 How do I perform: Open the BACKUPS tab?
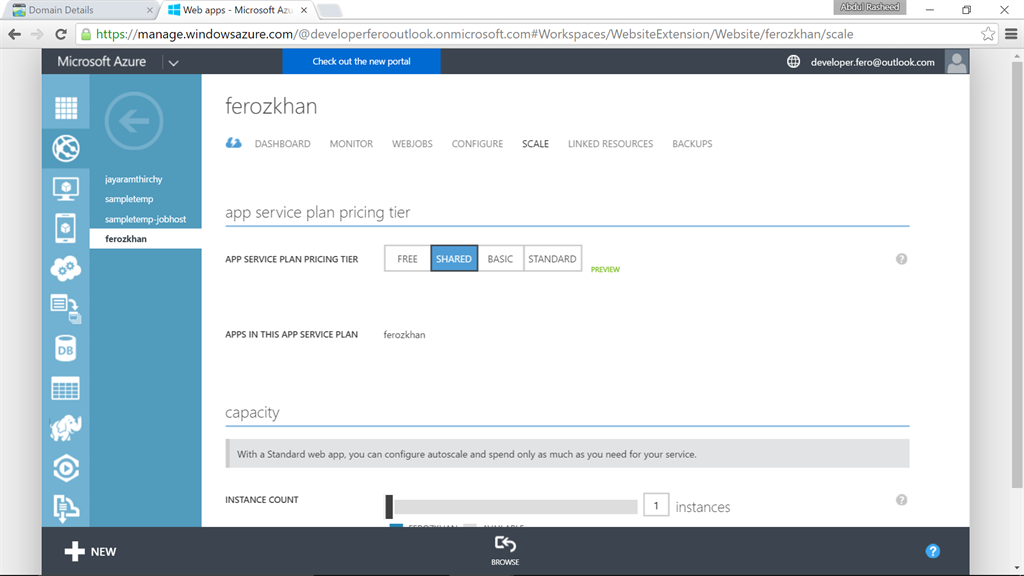692,144
